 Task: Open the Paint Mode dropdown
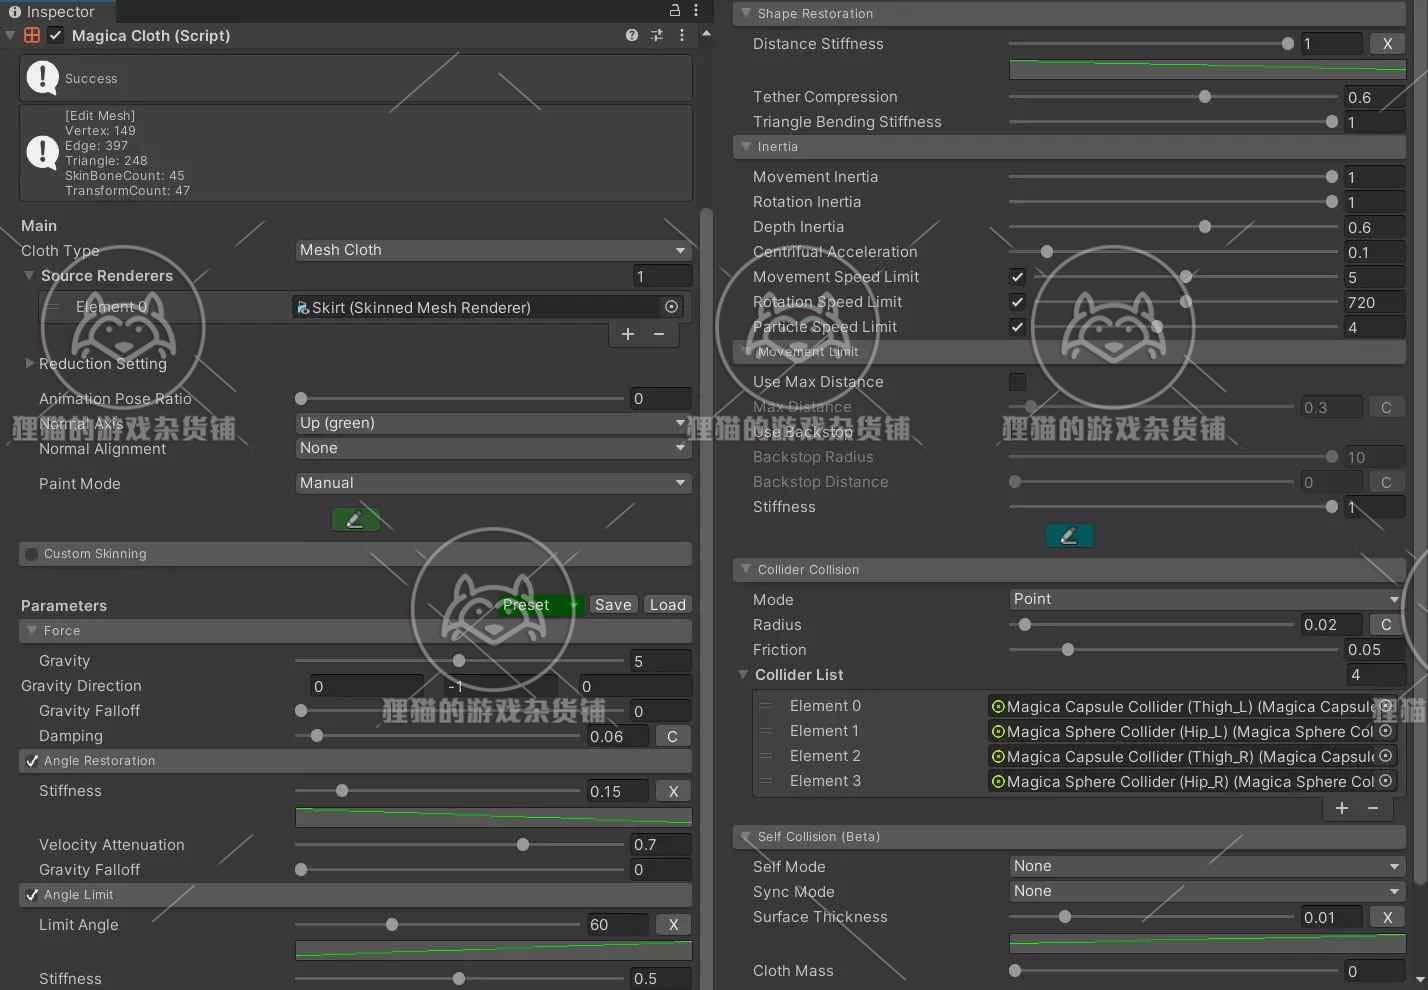click(x=493, y=483)
